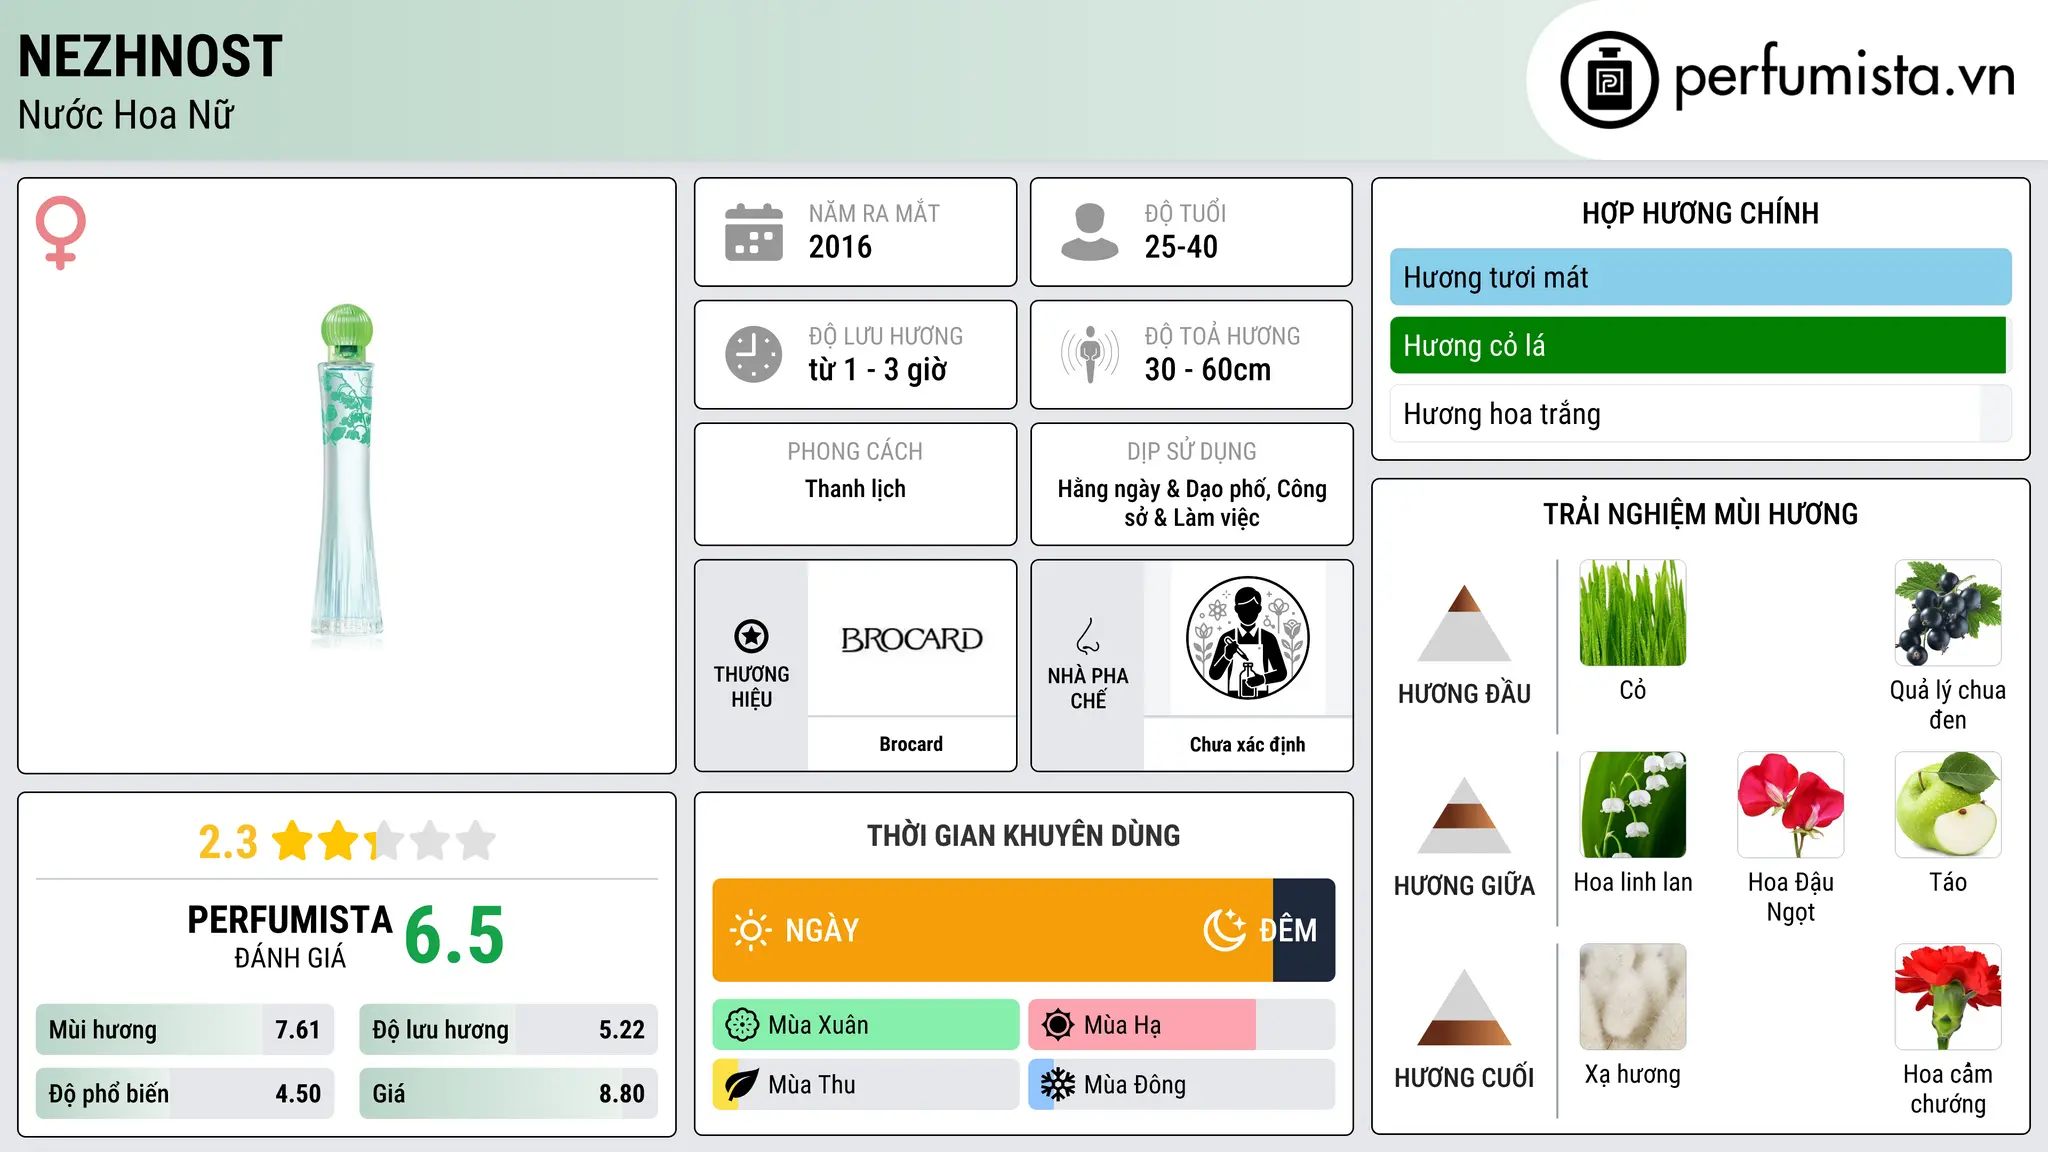Select the musk note image

tap(1633, 997)
